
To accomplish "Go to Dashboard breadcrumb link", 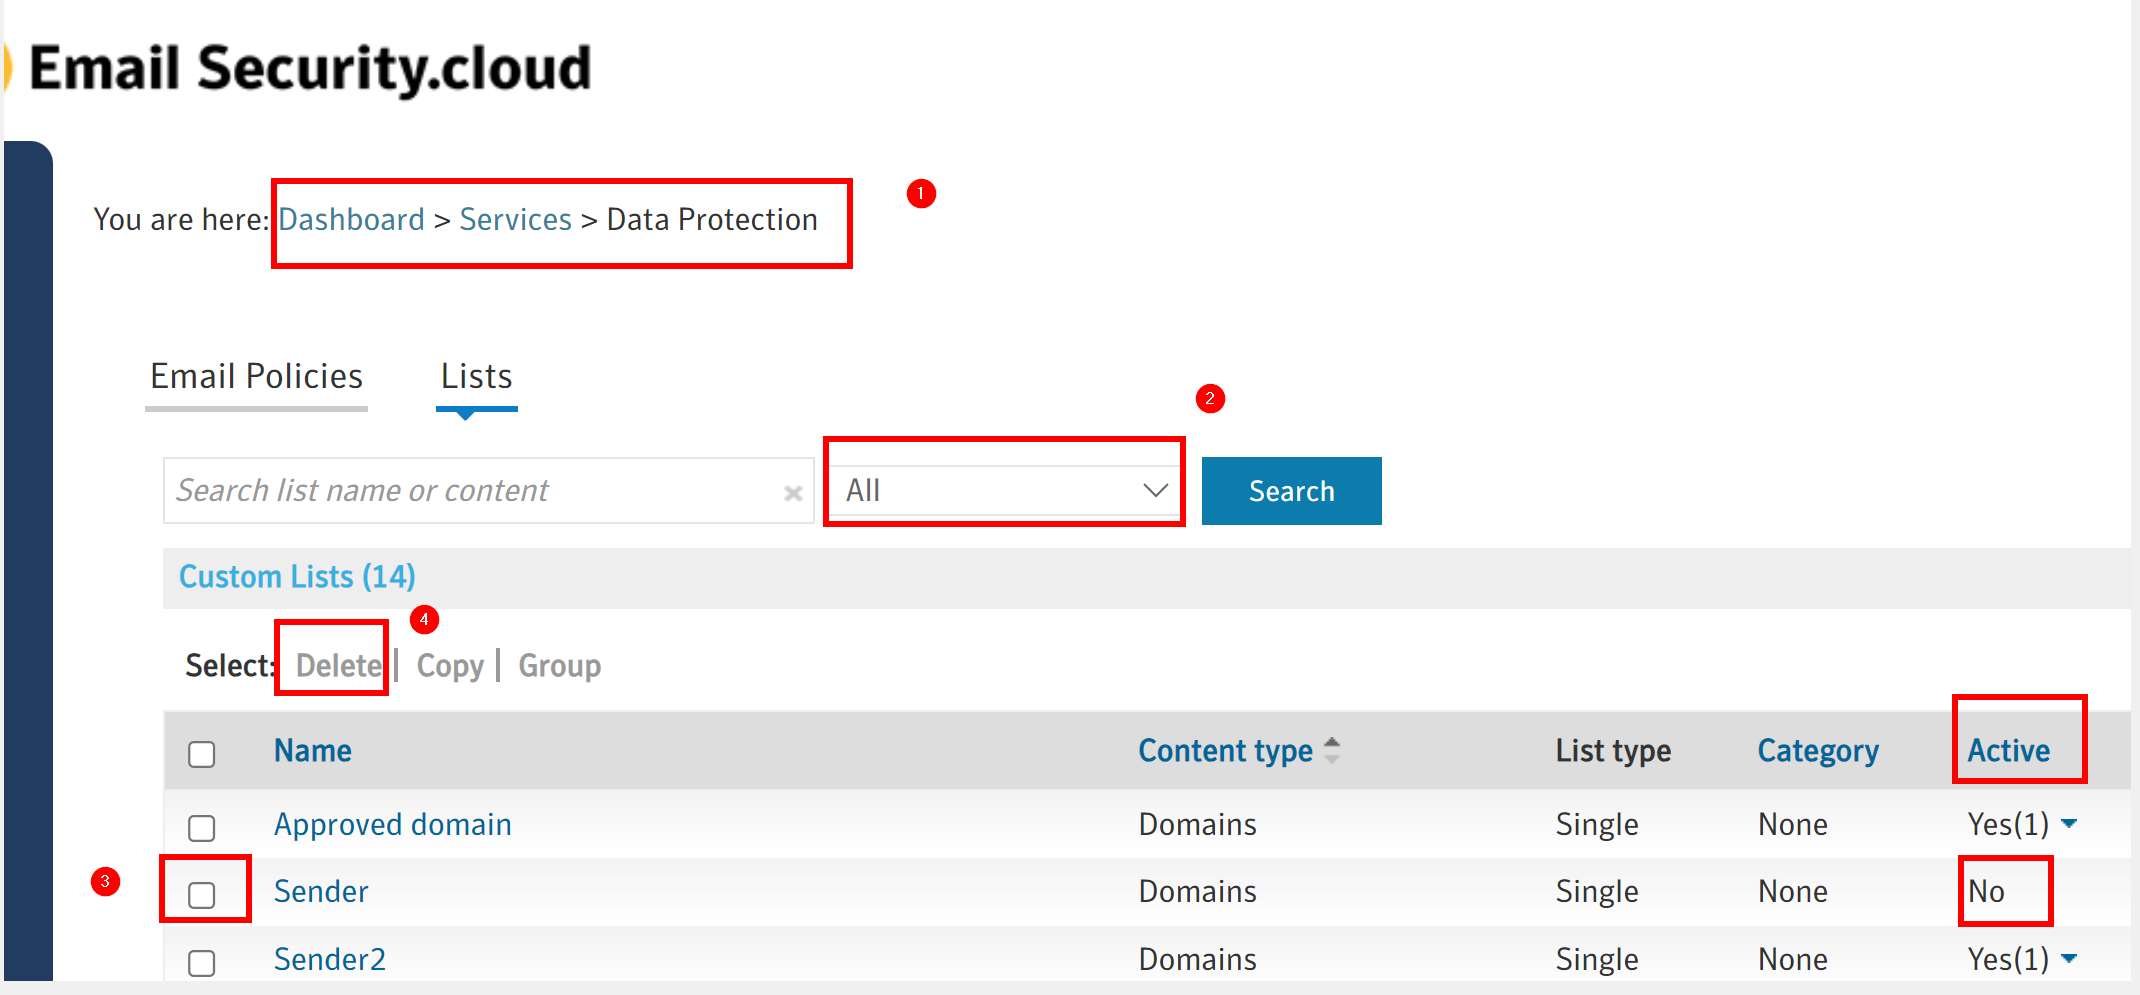I will coord(351,220).
